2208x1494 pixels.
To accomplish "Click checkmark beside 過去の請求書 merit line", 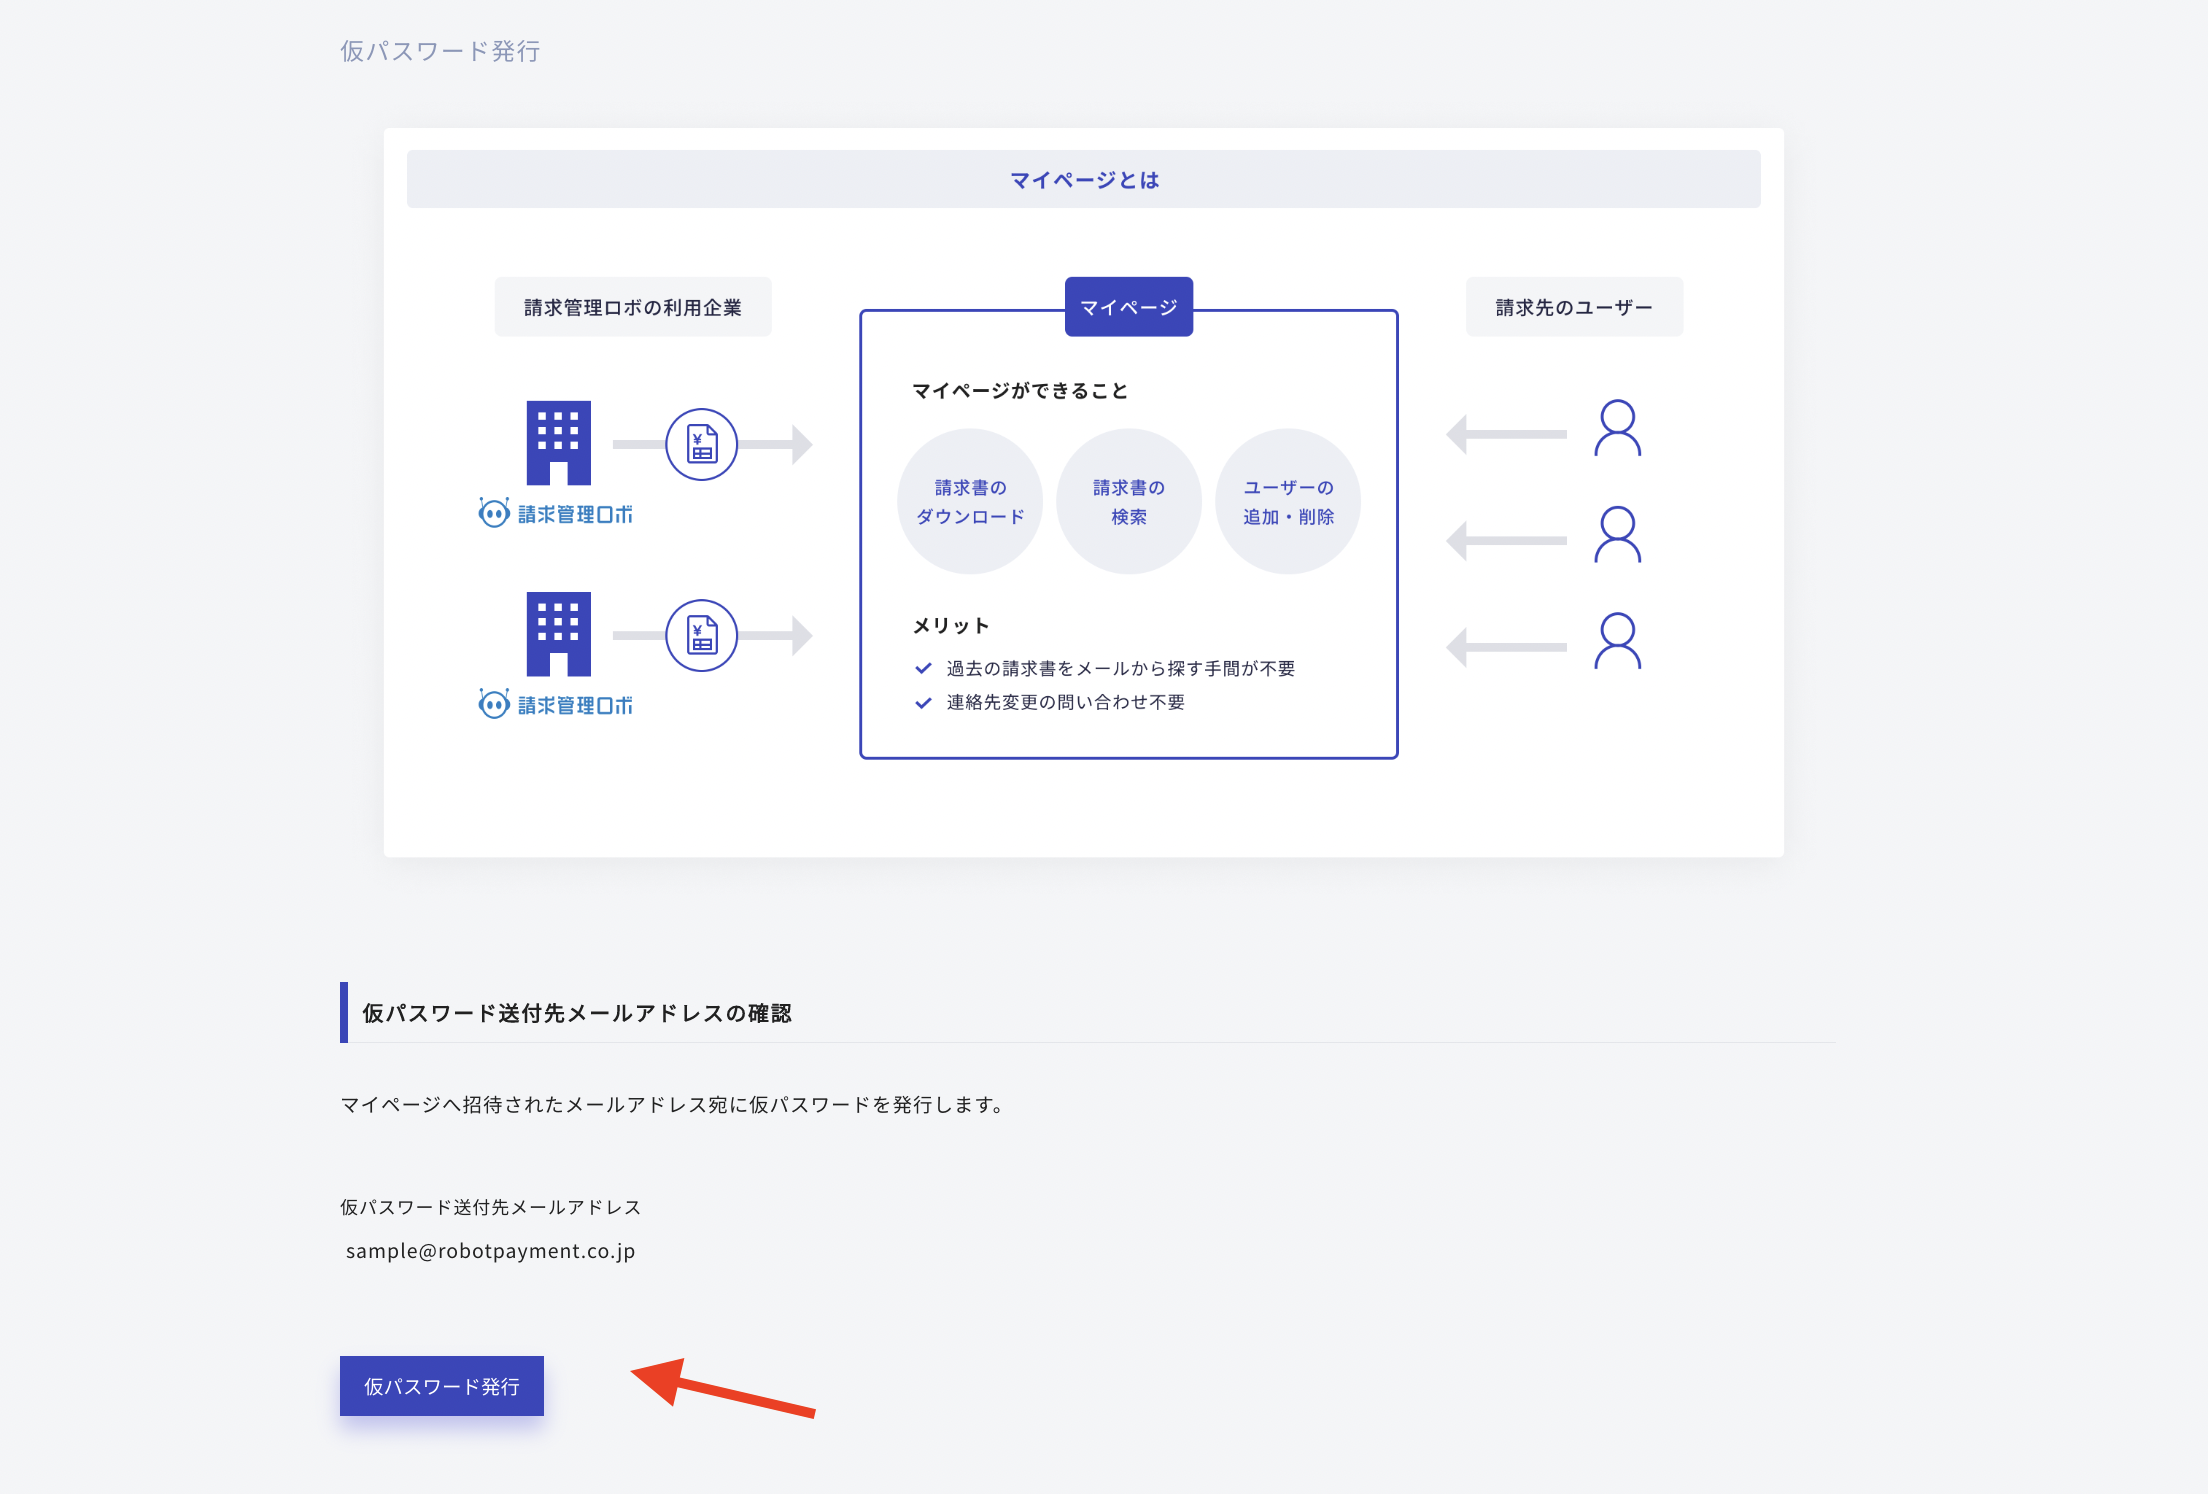I will 923,668.
